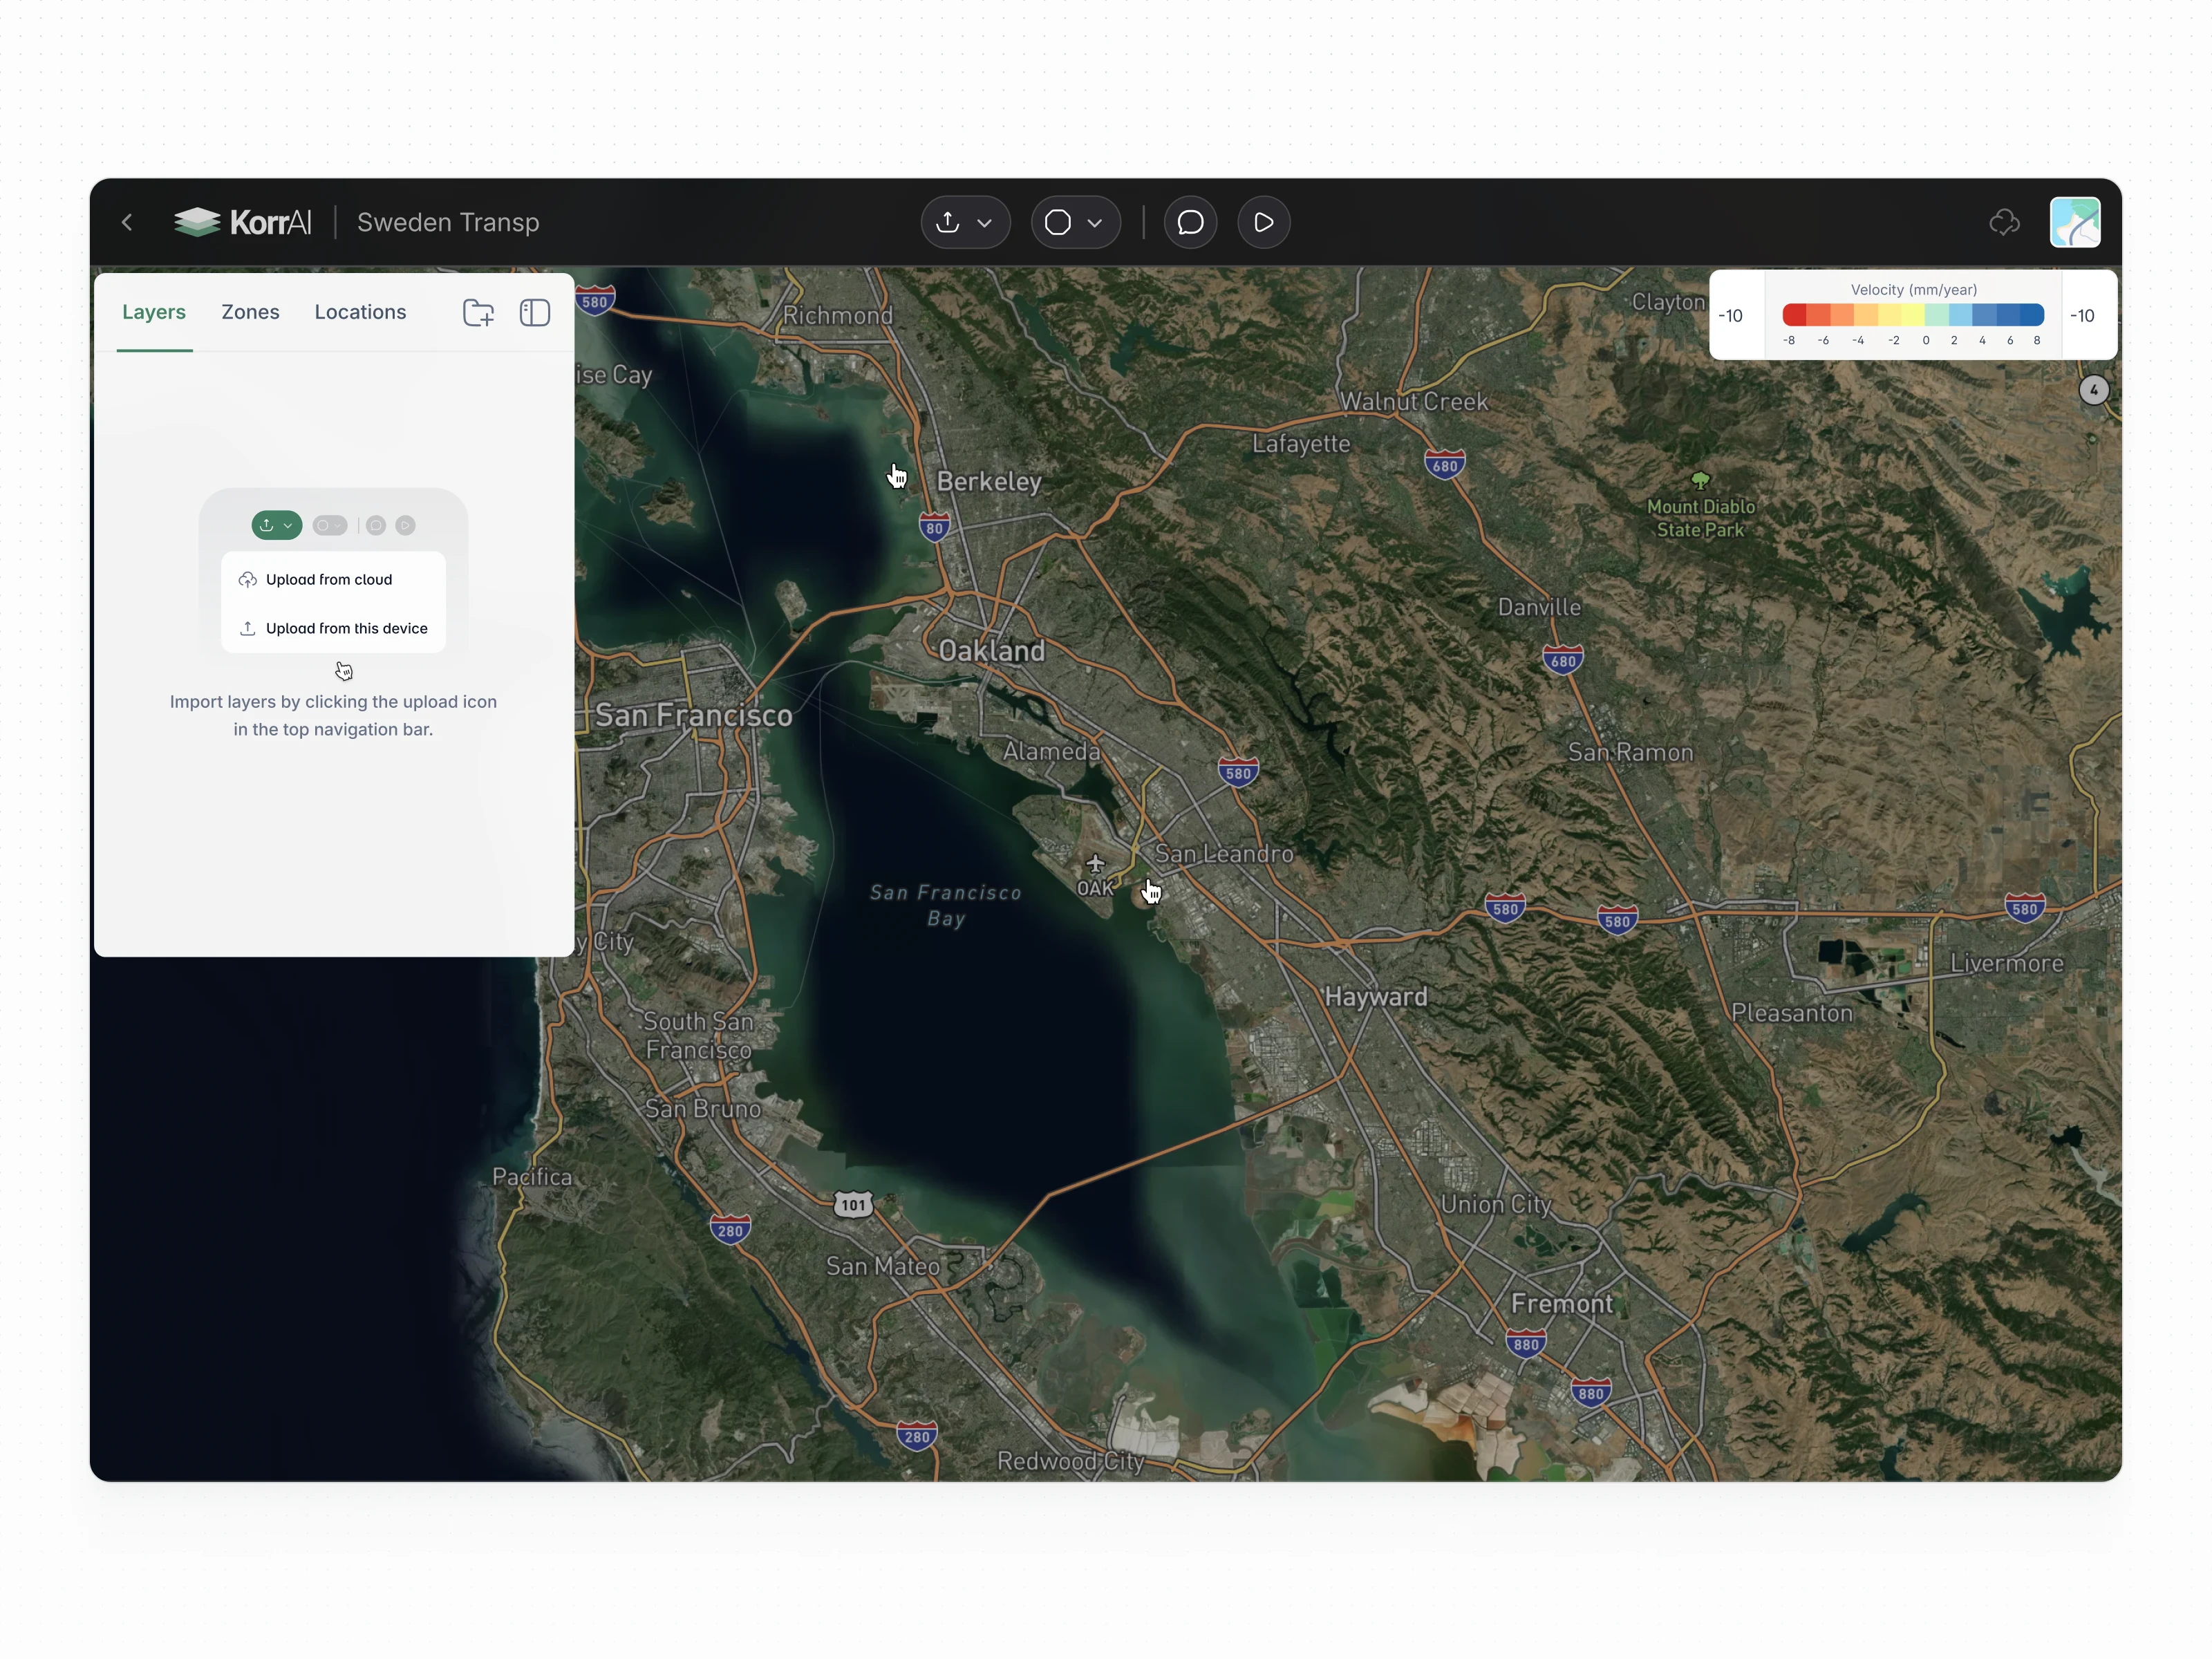Select the Layers tab
Screen dimensions: 2212x1659
coord(154,312)
